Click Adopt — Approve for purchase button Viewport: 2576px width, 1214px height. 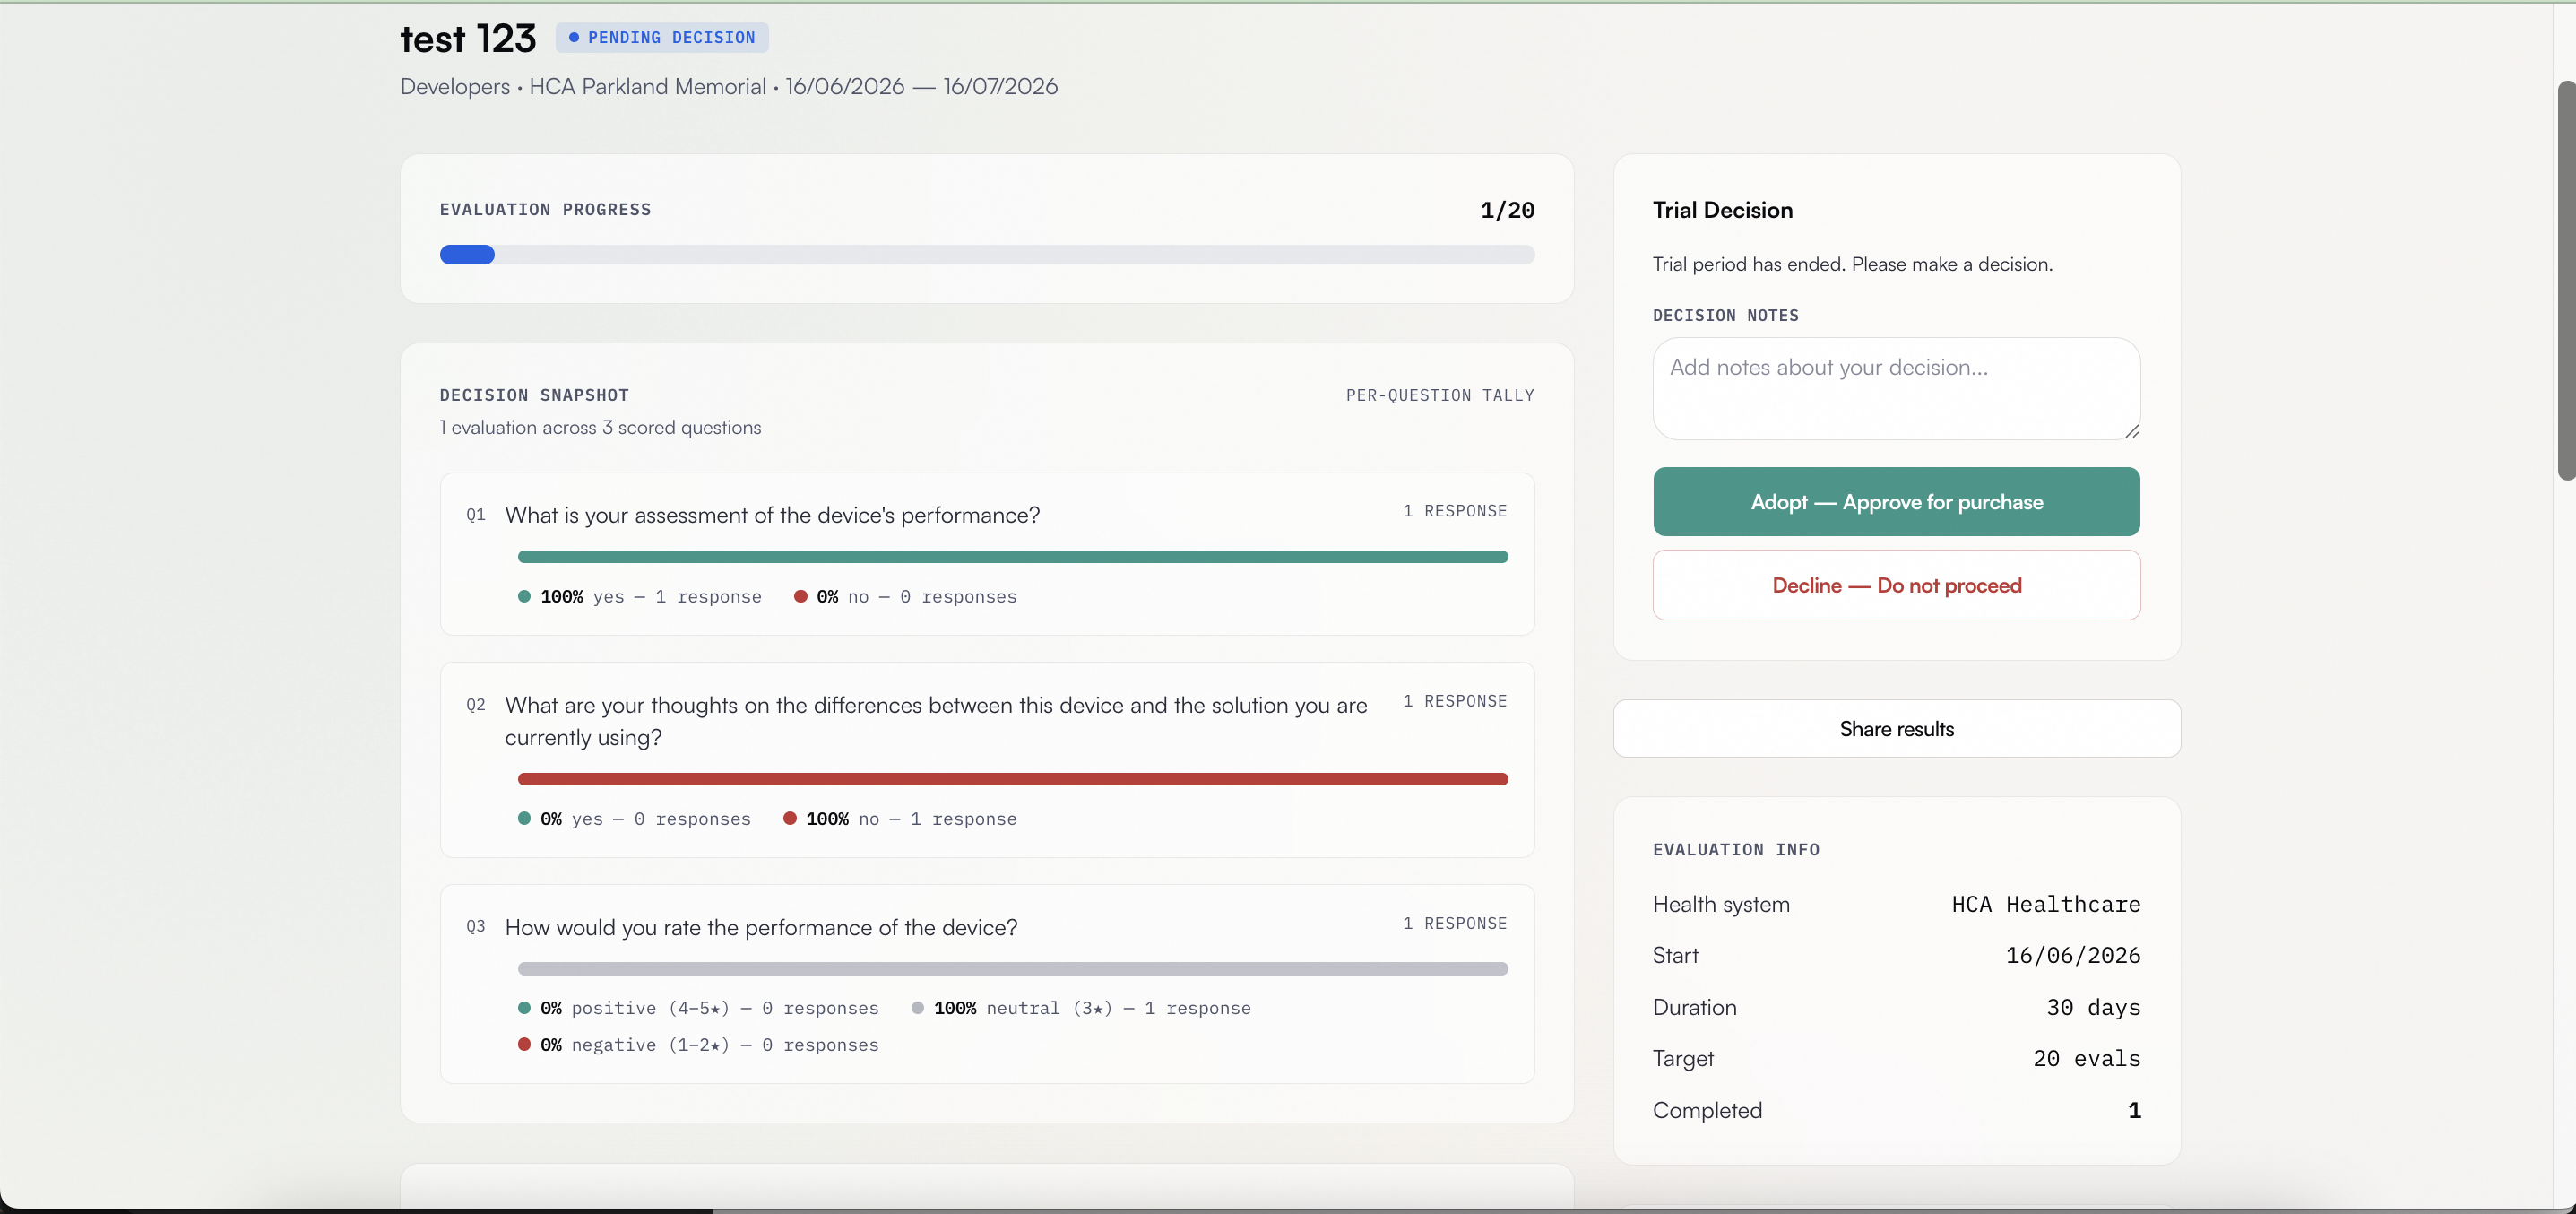(1896, 502)
